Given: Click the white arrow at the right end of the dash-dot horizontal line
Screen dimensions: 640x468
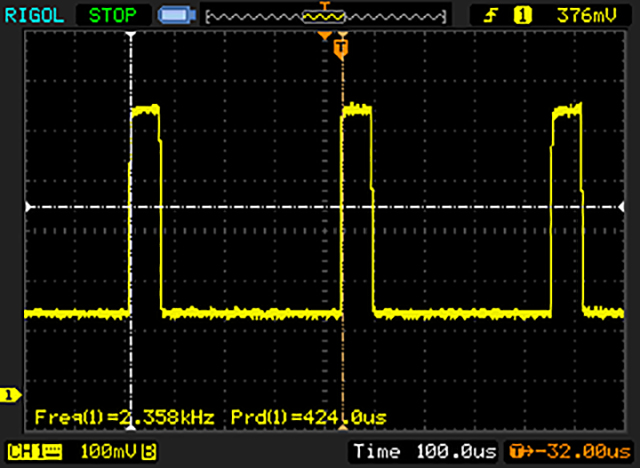Looking at the screenshot, I should 621,207.
